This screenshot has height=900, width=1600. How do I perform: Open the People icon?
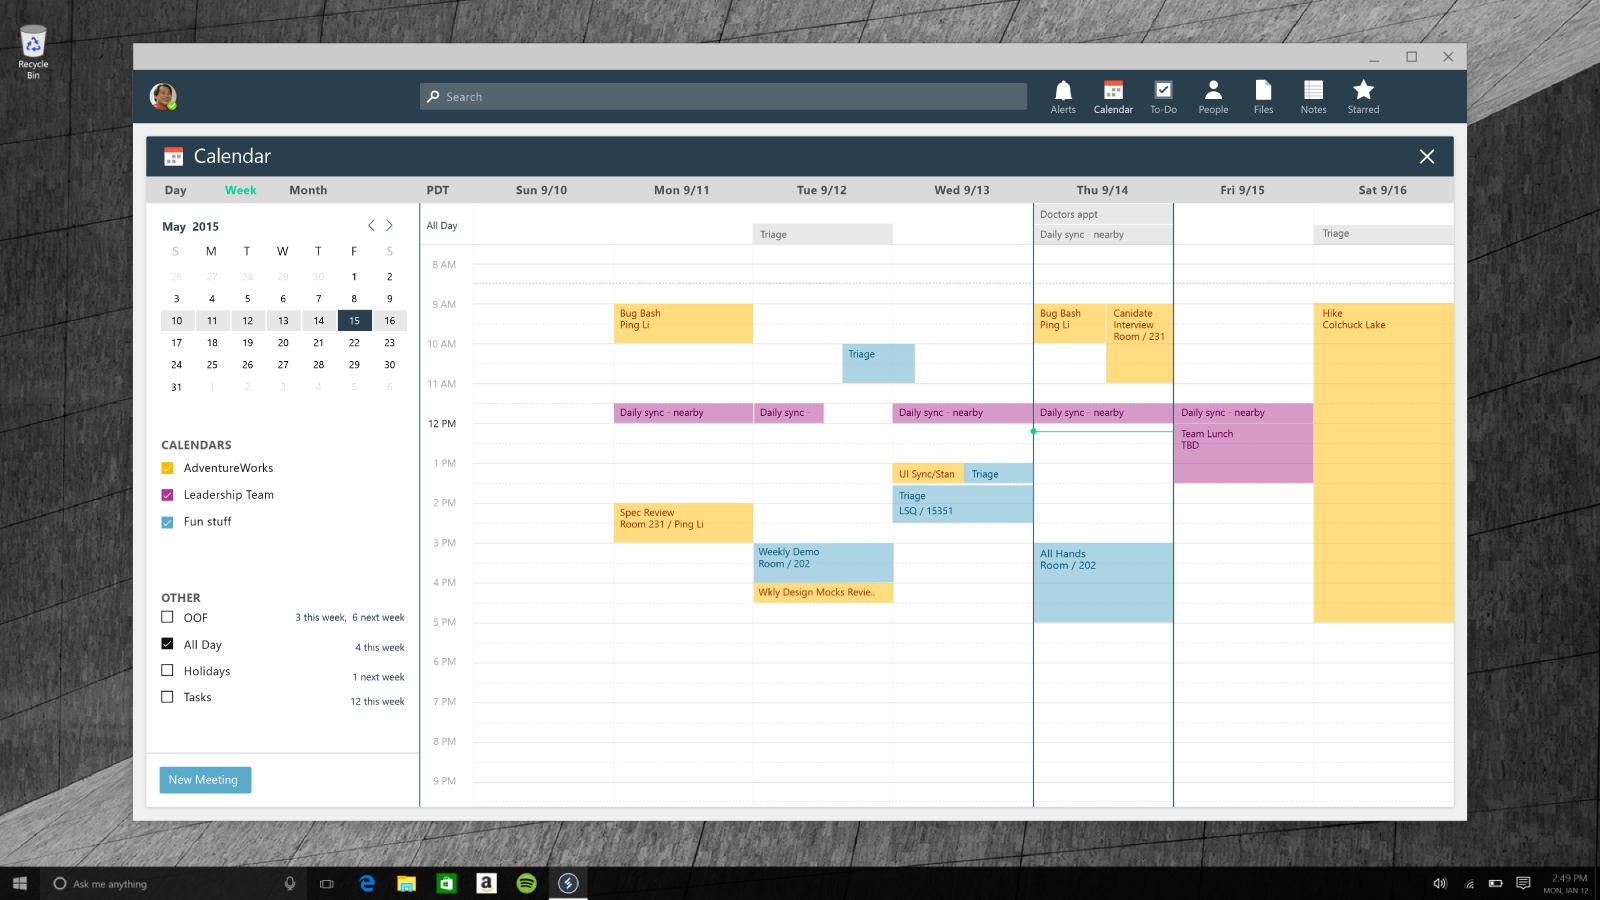tap(1213, 96)
